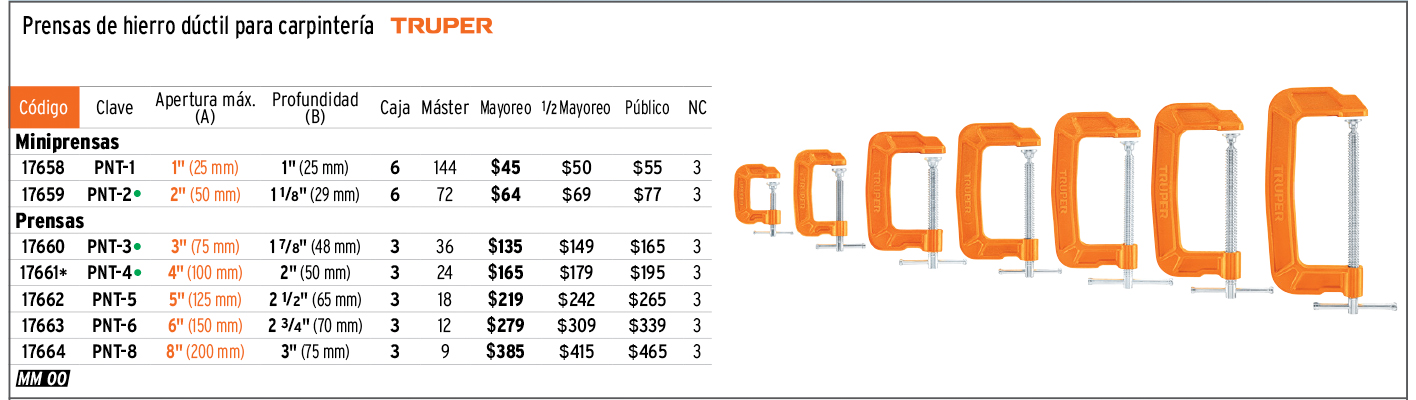Click the Público column header

(647, 108)
